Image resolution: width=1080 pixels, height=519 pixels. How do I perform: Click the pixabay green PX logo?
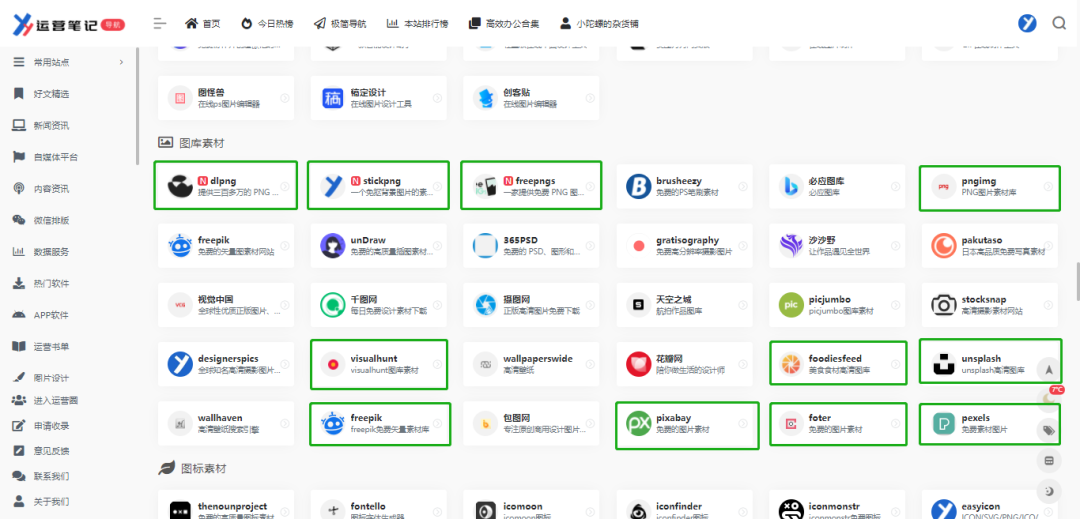[x=638, y=423]
